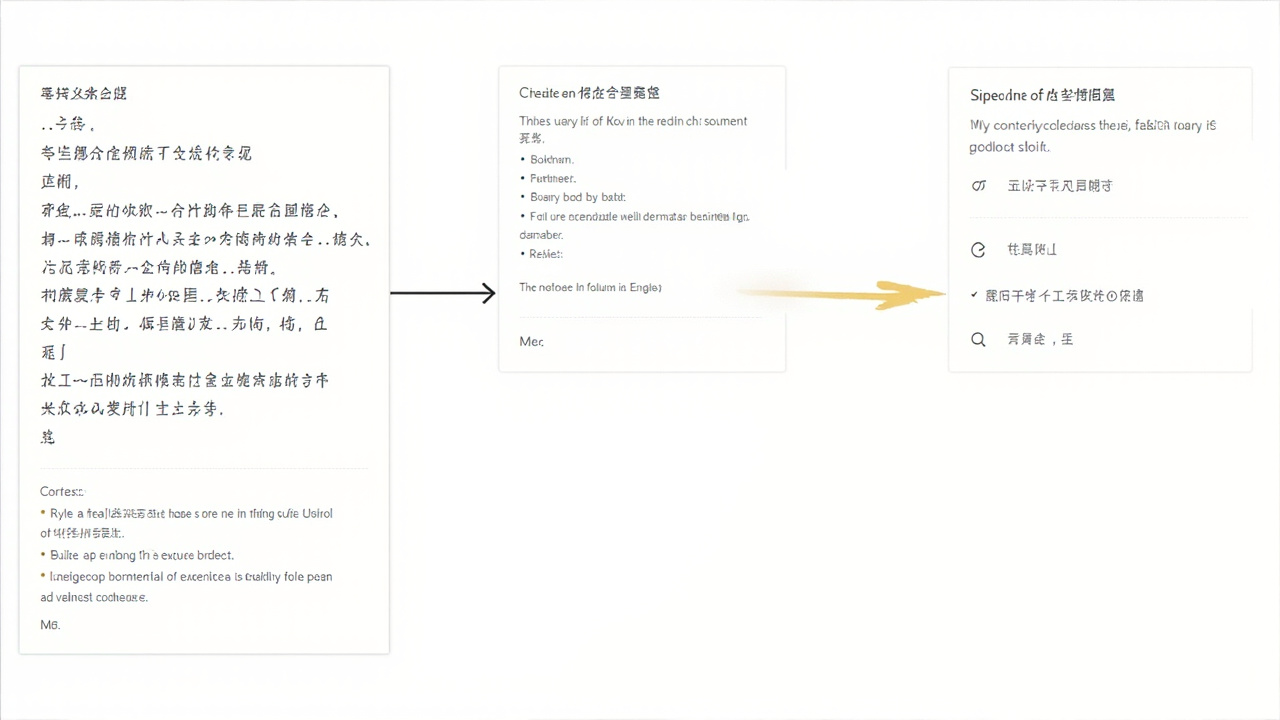This screenshot has width=1280, height=720.
Task: Click 'Mer.' at bottom of middle card
Action: click(532, 342)
